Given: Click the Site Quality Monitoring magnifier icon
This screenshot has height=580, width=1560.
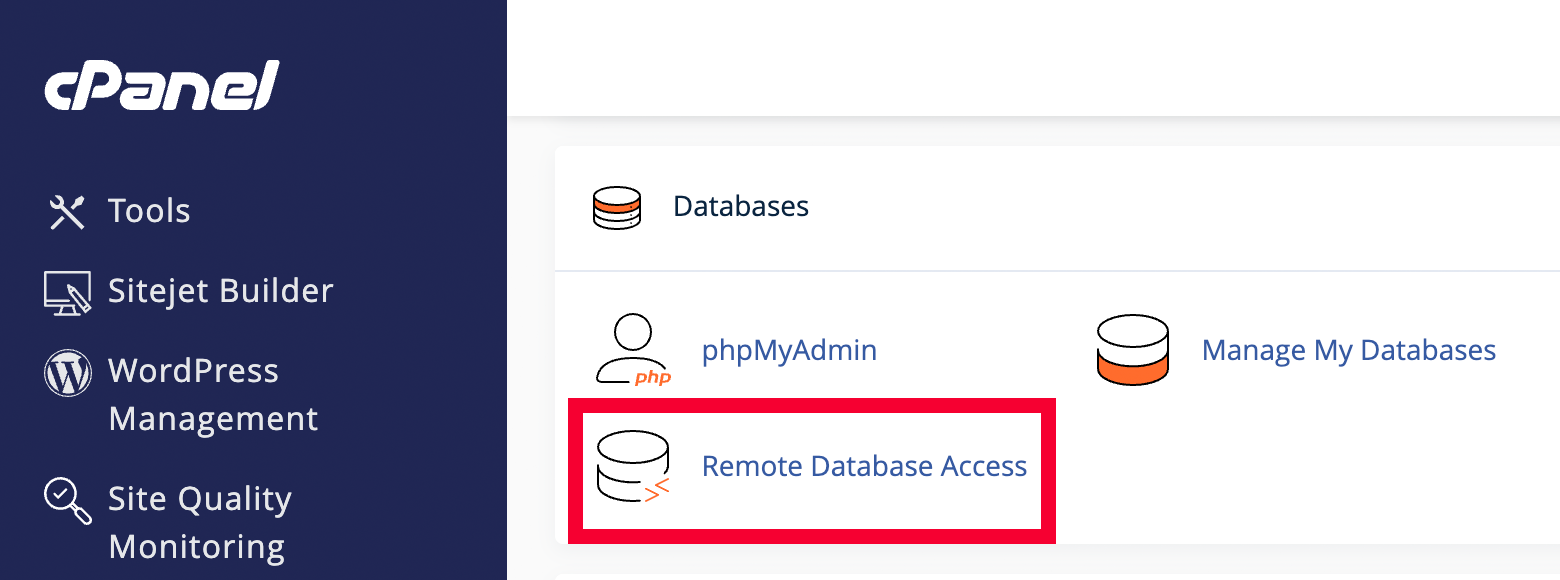Looking at the screenshot, I should pyautogui.click(x=67, y=499).
